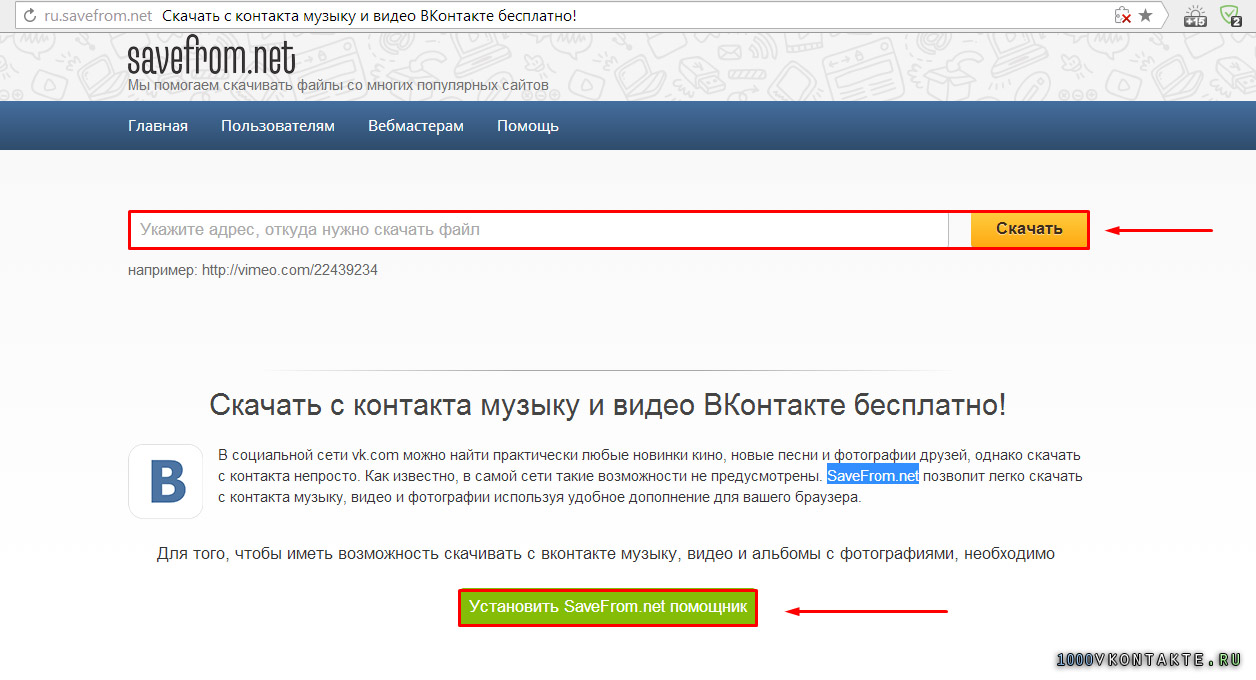Click Установить SaveFrom.net помощник button
Image resolution: width=1256 pixels, height=680 pixels.
pyautogui.click(x=608, y=607)
